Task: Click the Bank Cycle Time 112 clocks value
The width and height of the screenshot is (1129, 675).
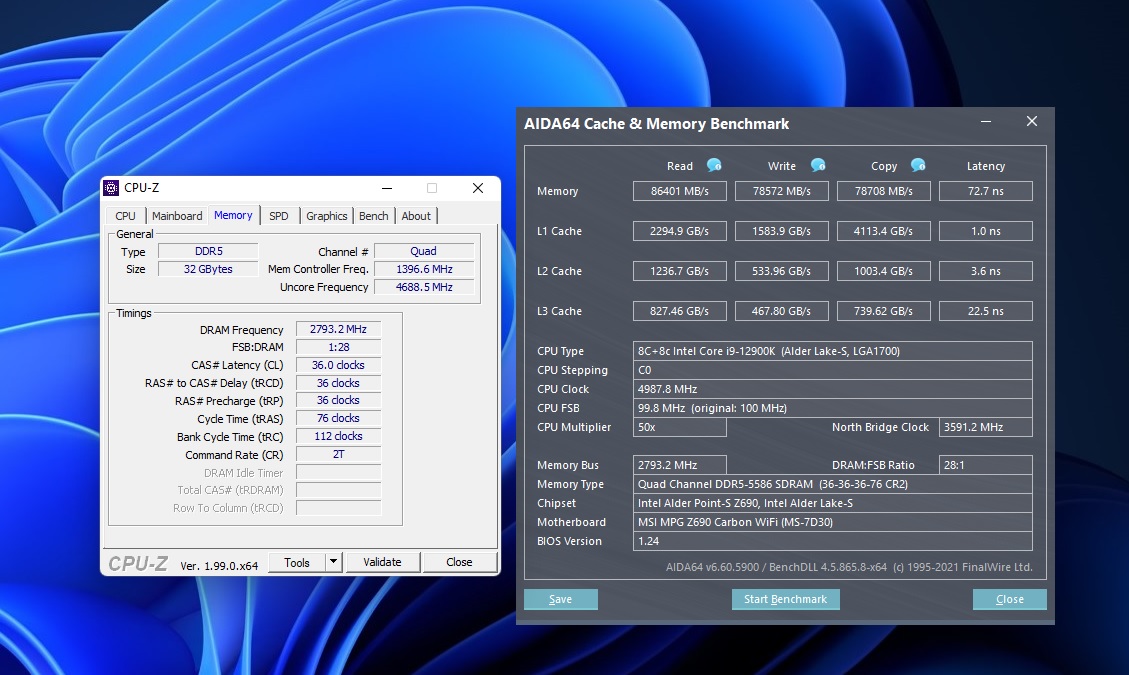Action: pos(338,437)
